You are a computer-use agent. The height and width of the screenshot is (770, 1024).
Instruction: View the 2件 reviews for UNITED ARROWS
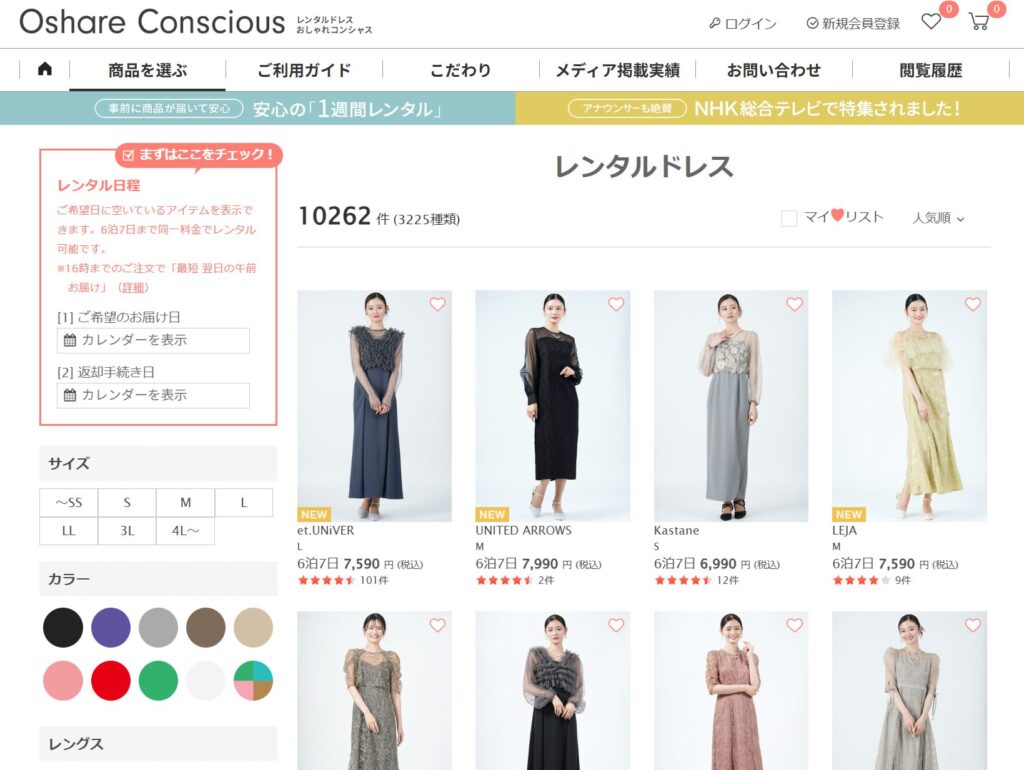pos(546,580)
